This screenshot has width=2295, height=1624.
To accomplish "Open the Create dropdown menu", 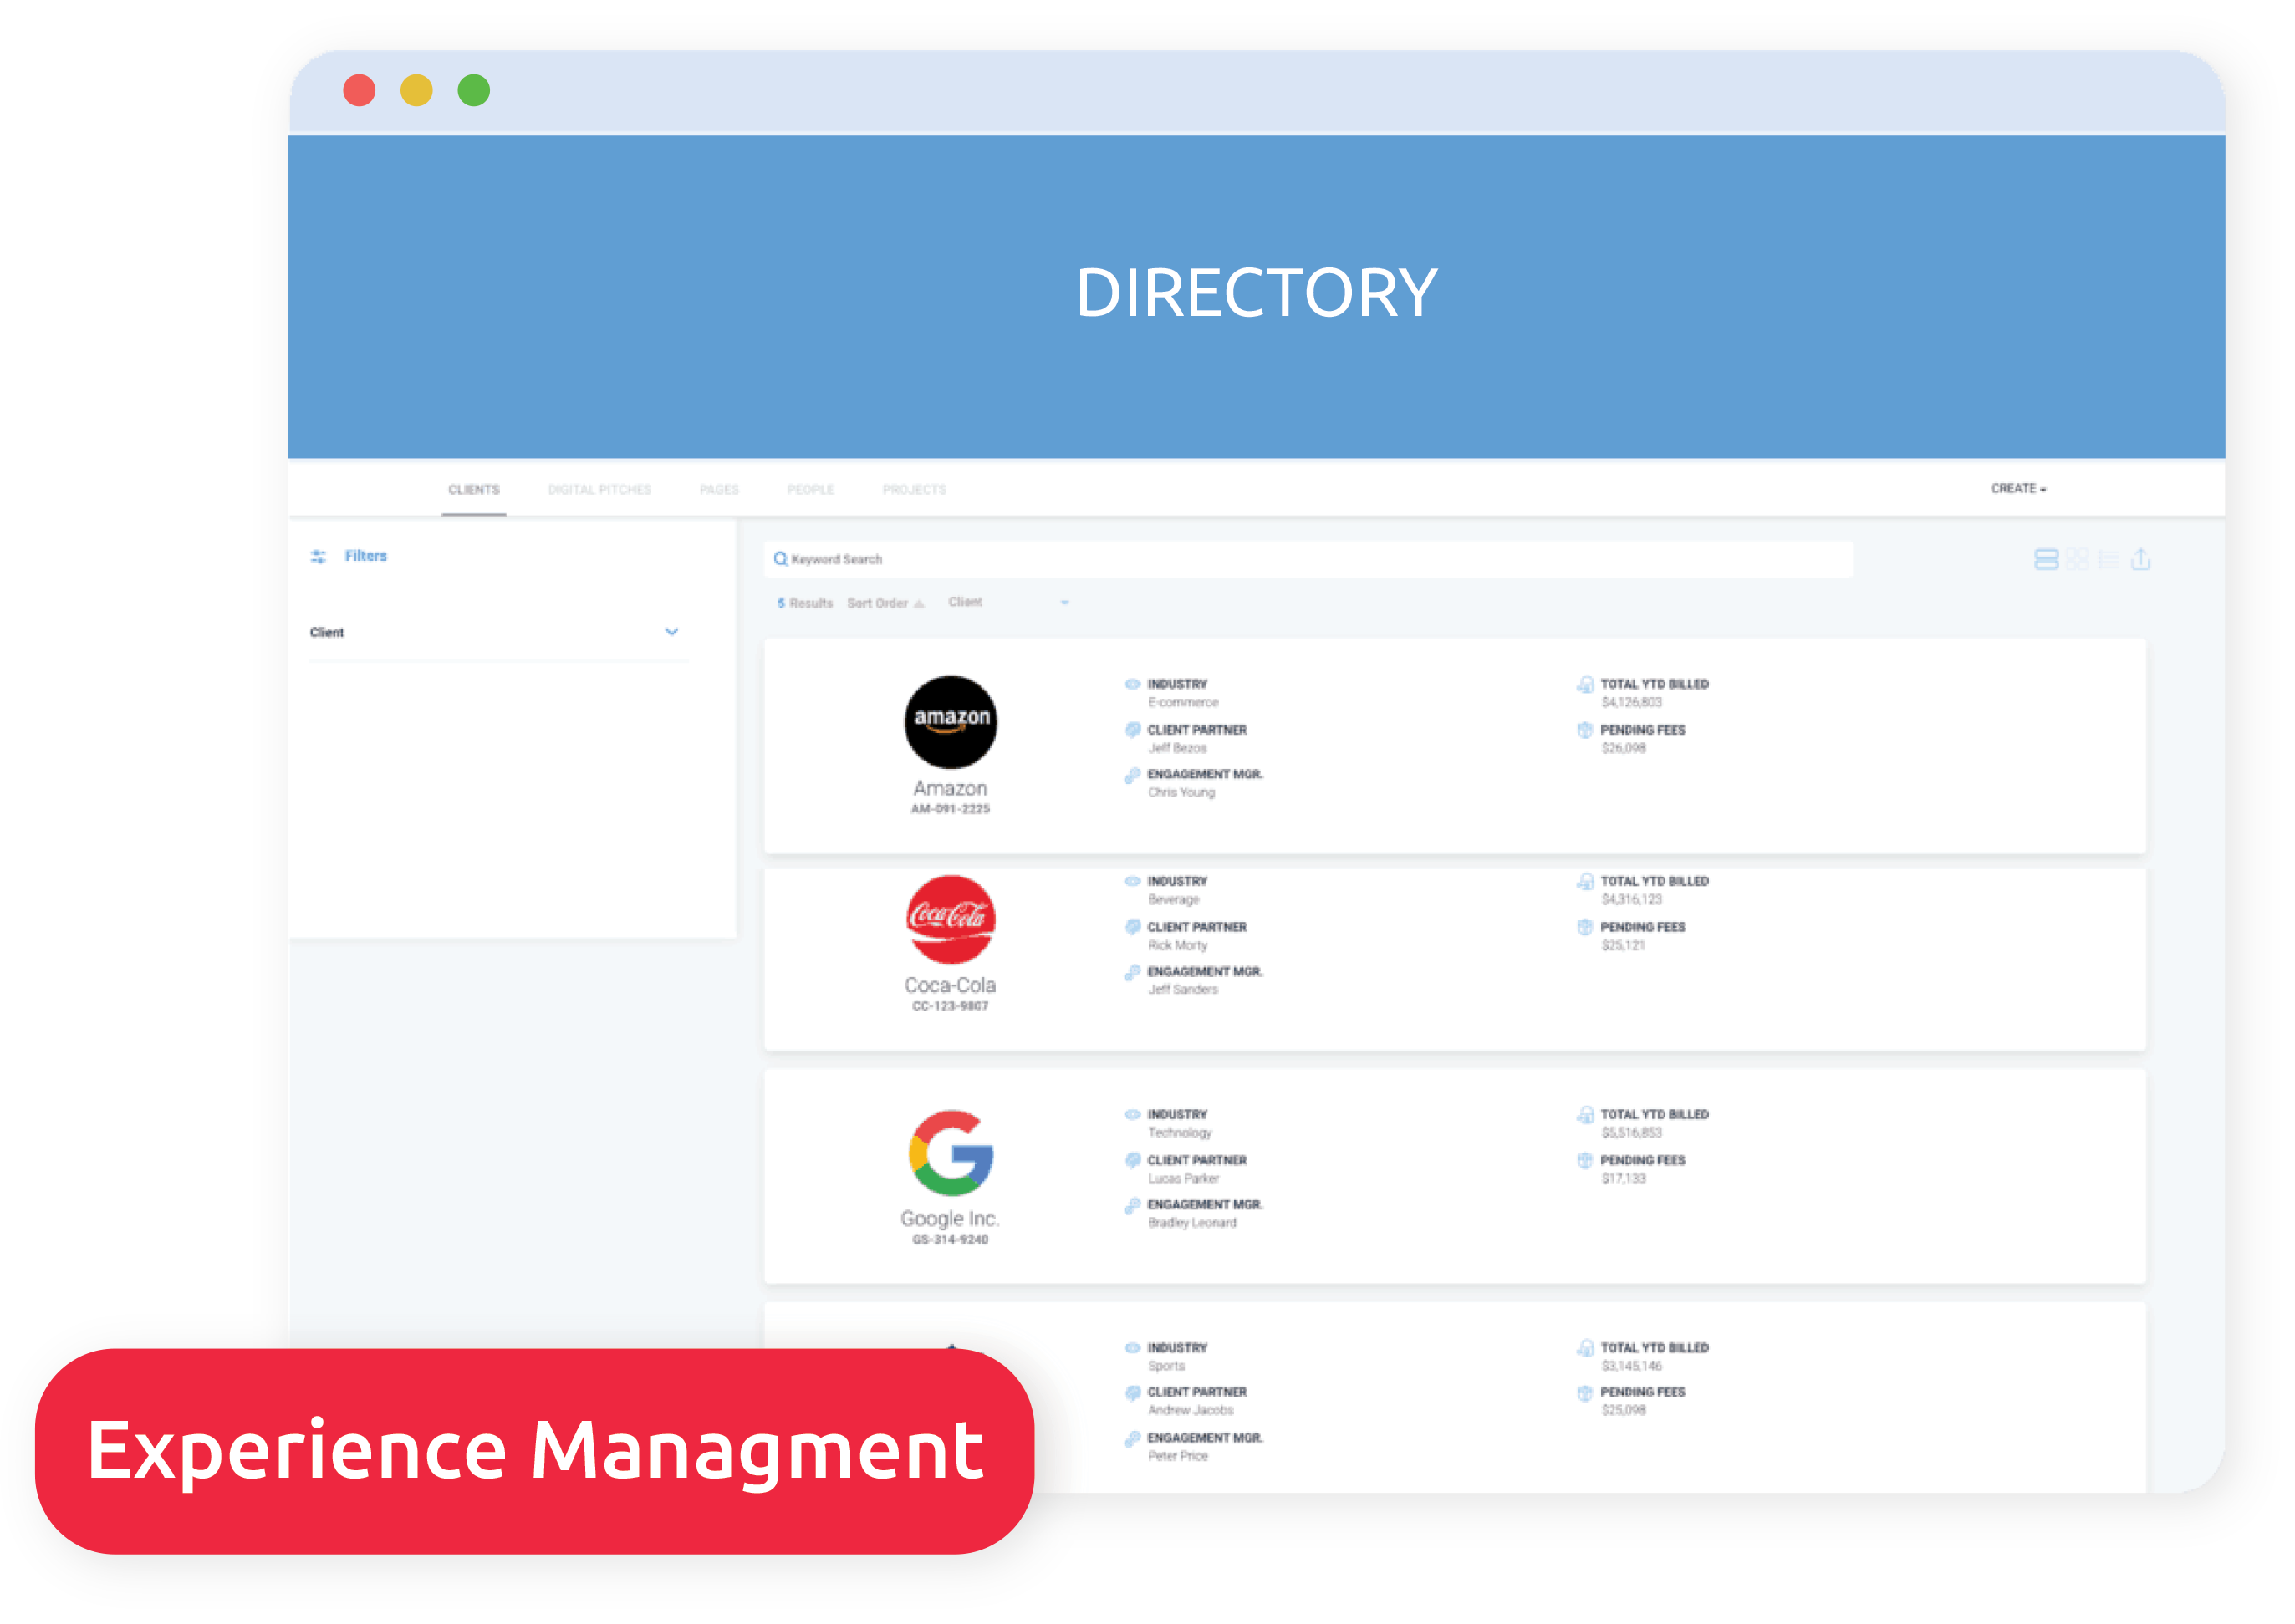I will [2018, 488].
